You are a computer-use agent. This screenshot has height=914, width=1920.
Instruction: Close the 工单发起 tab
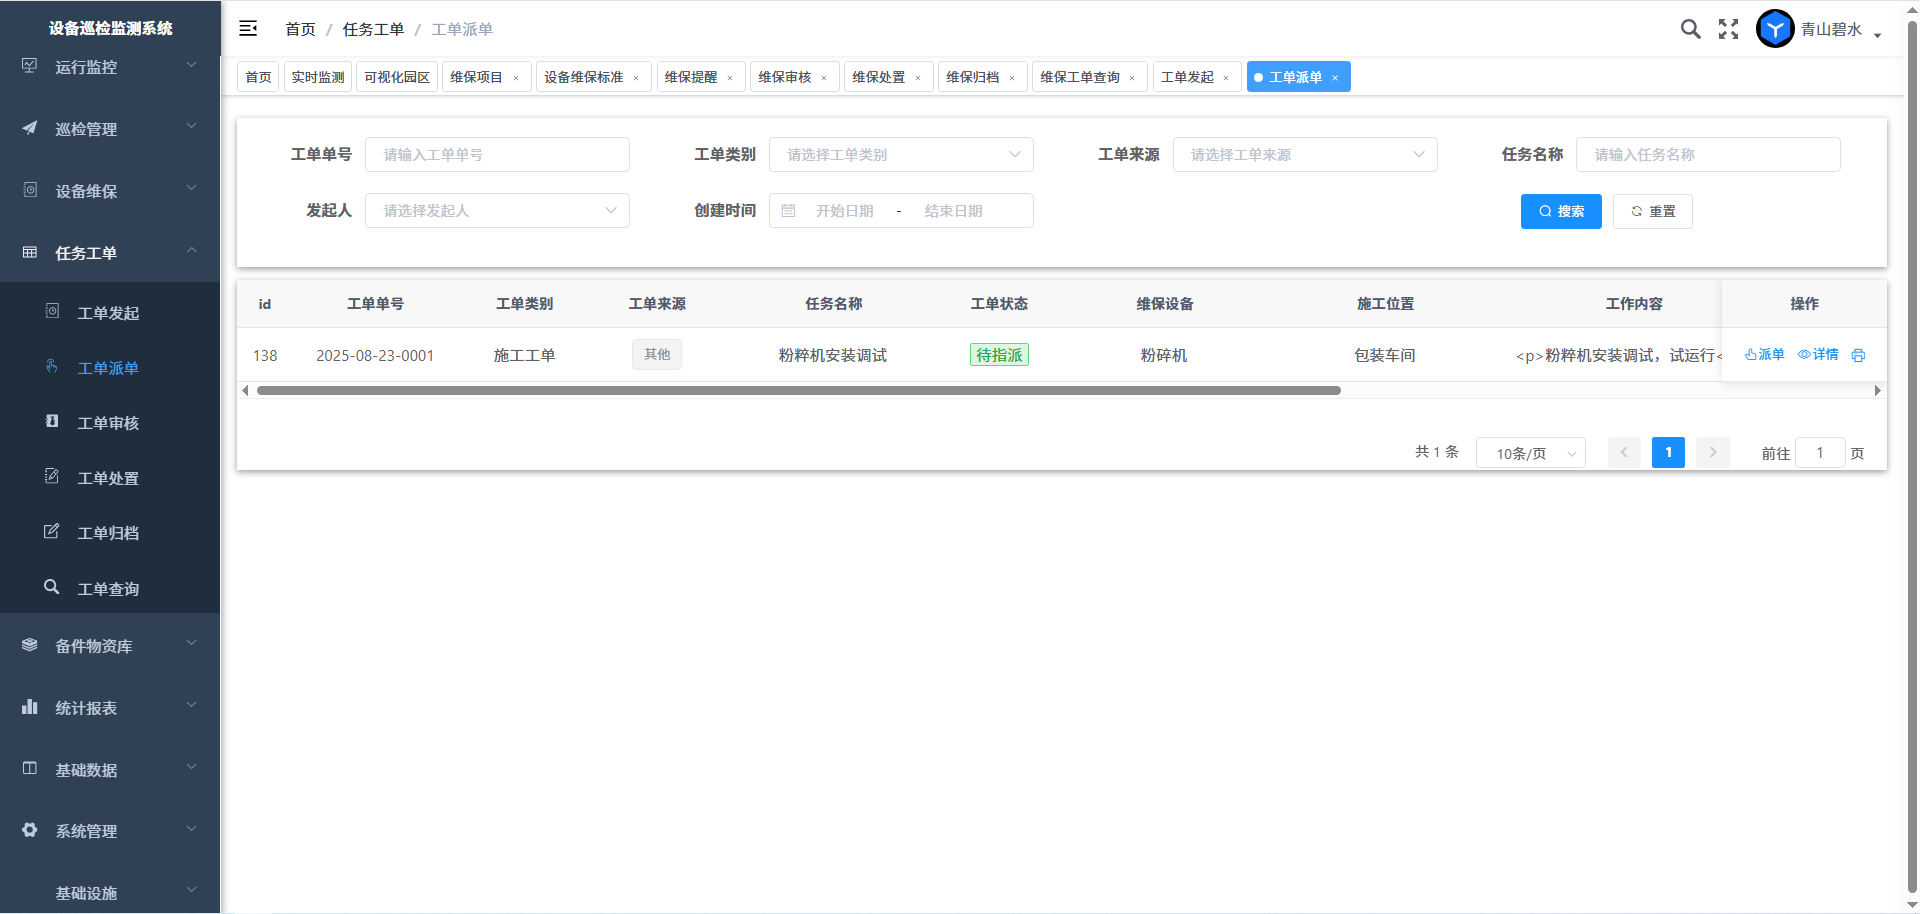point(1226,78)
